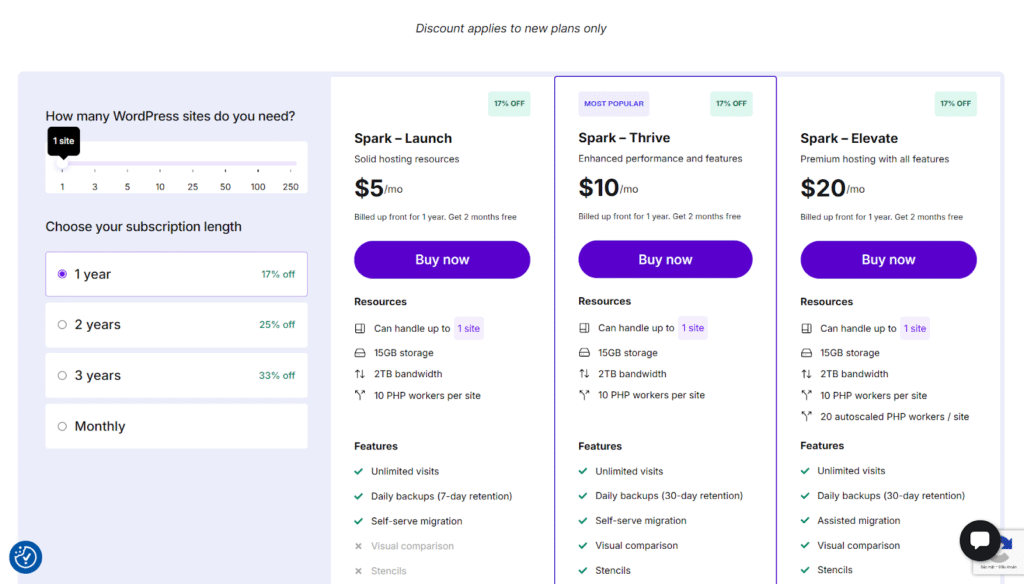This screenshot has width=1024, height=584.
Task: Click the checkmark beside Stencils in Spark – Thrive
Action: 583,571
